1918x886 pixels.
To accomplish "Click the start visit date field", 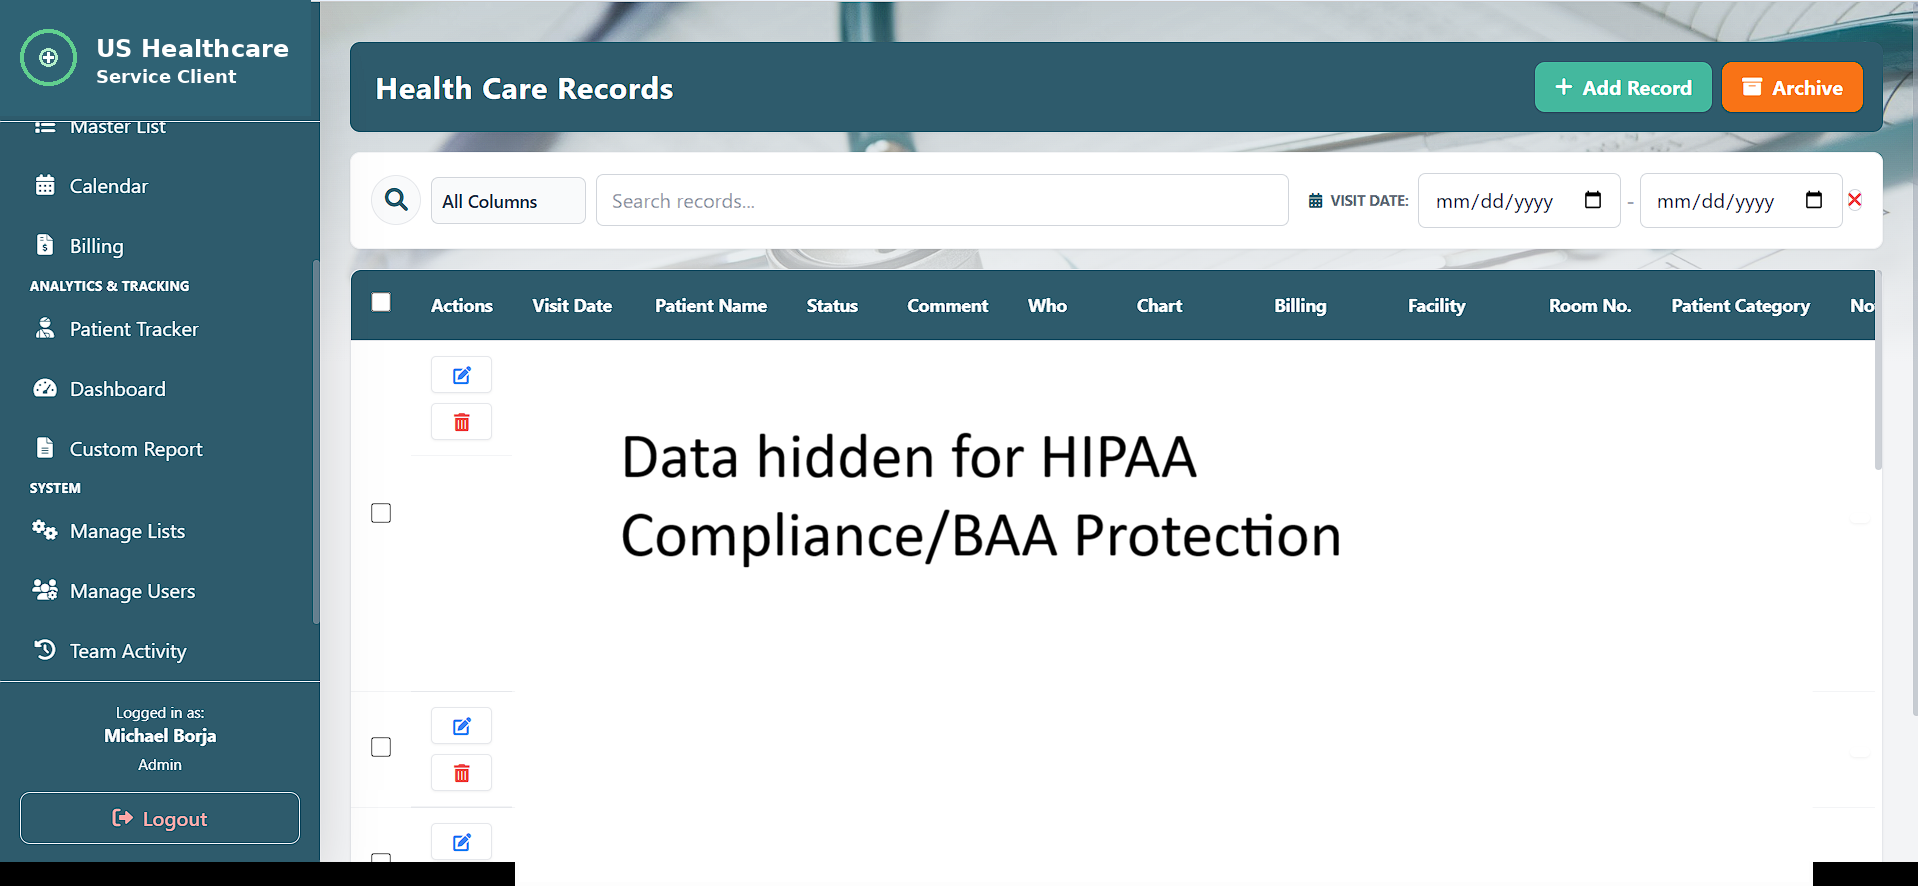I will 1519,200.
